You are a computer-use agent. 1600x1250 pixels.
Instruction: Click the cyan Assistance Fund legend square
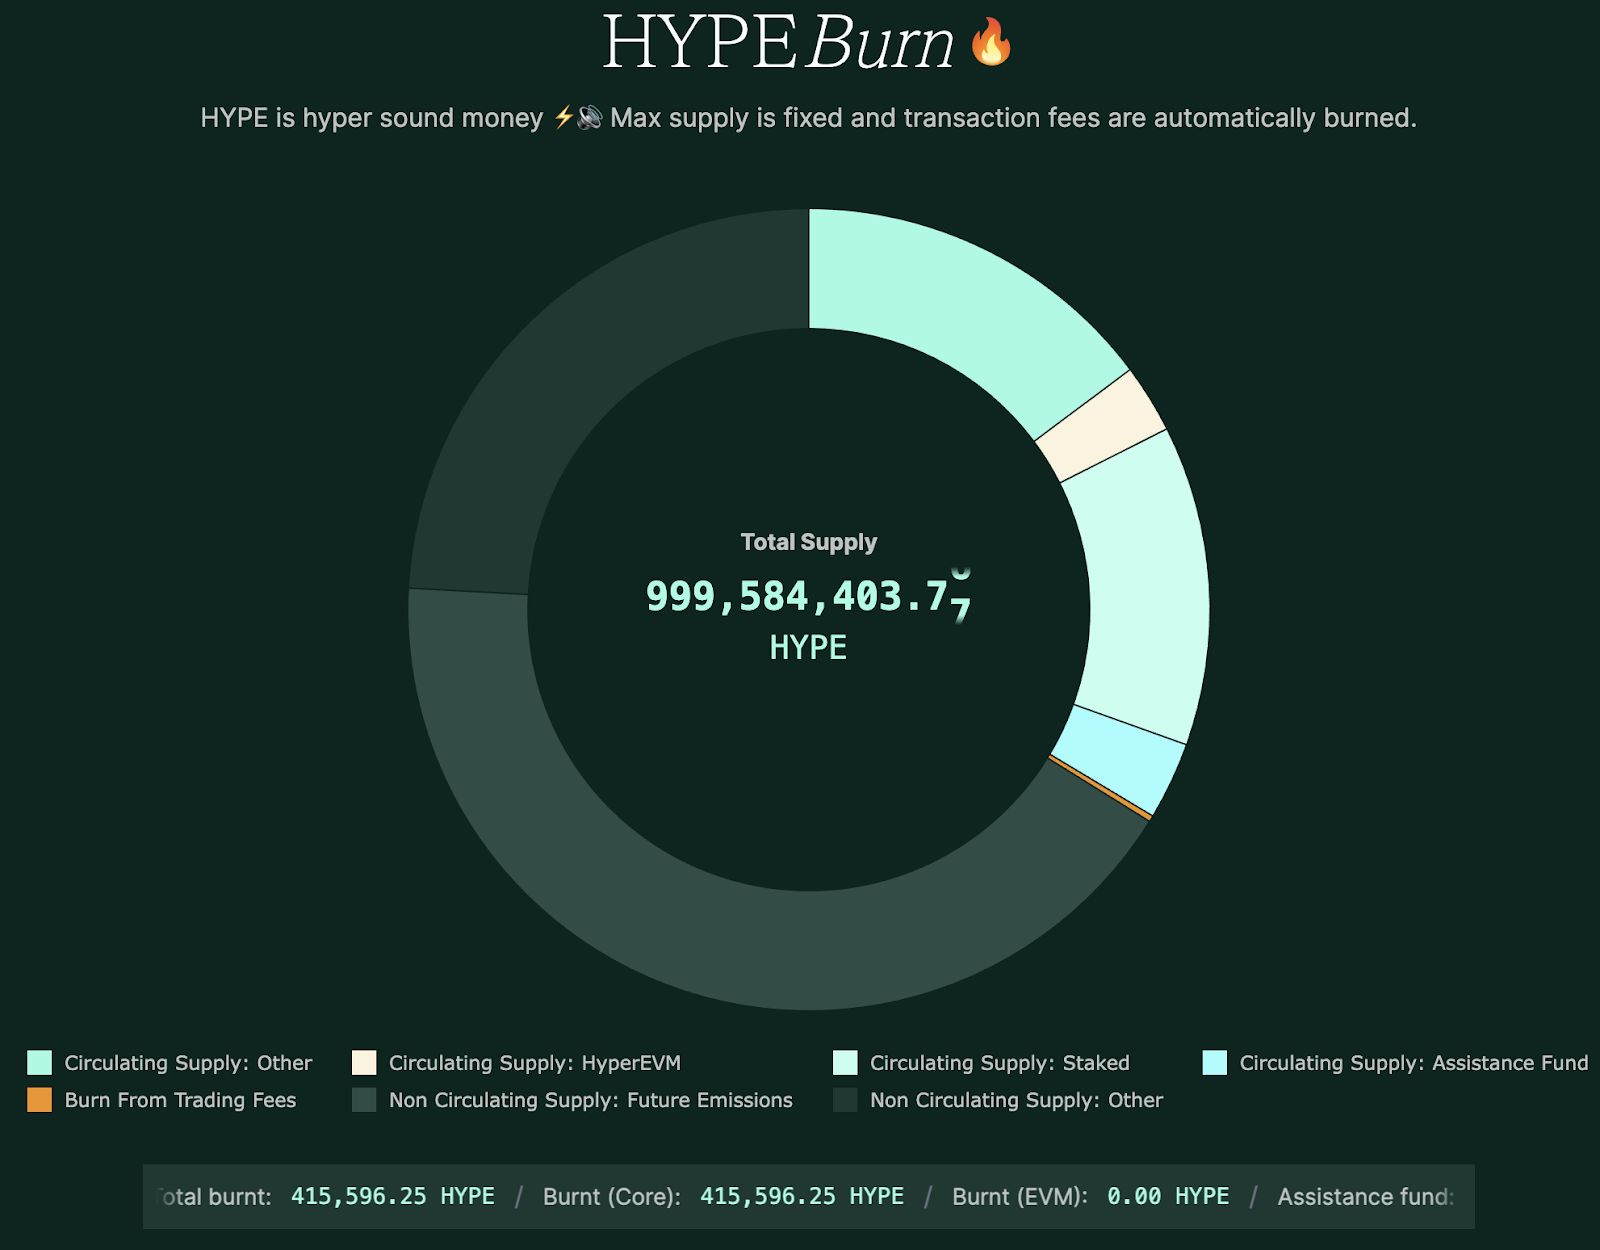point(1215,1062)
